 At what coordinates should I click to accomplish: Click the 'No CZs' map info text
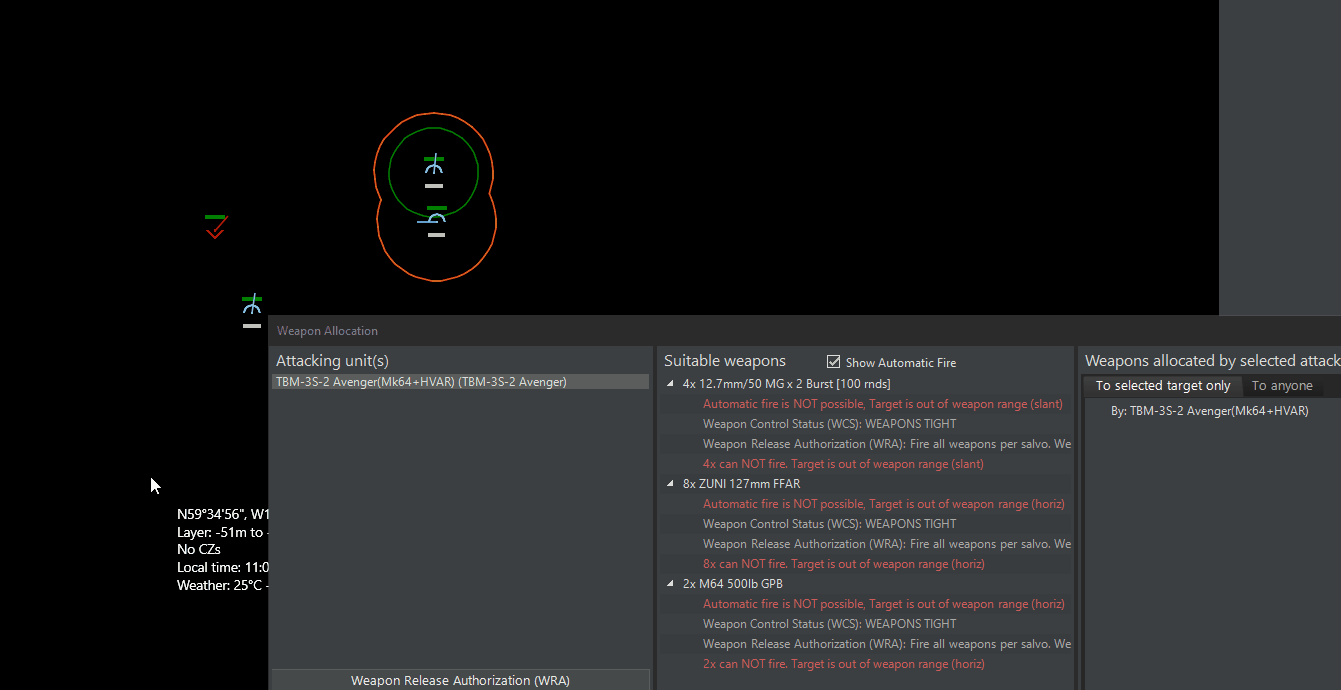199,549
